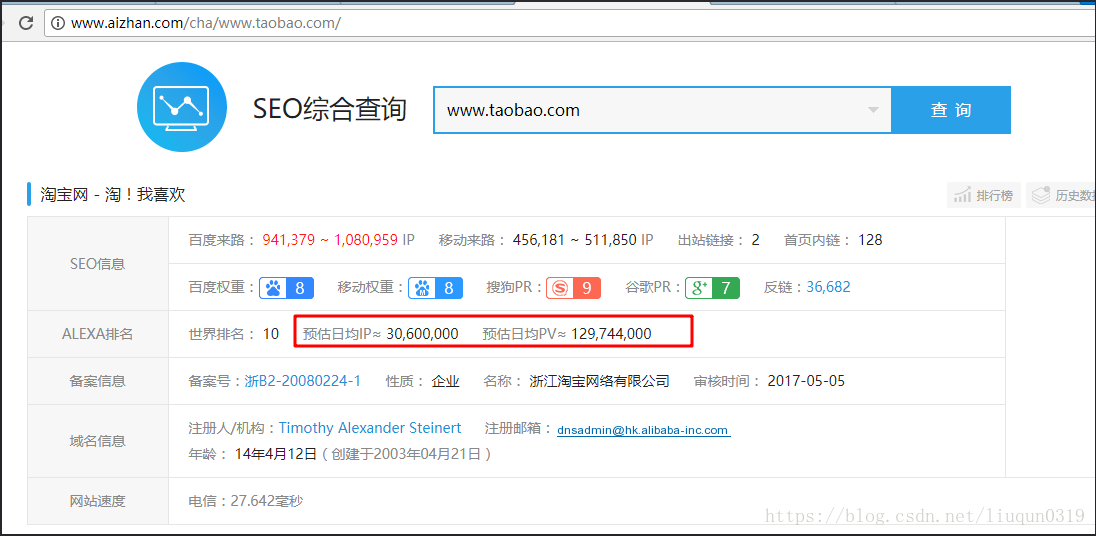
Task: Click company name 浙江淘宝网络有限公司
Action: (600, 381)
